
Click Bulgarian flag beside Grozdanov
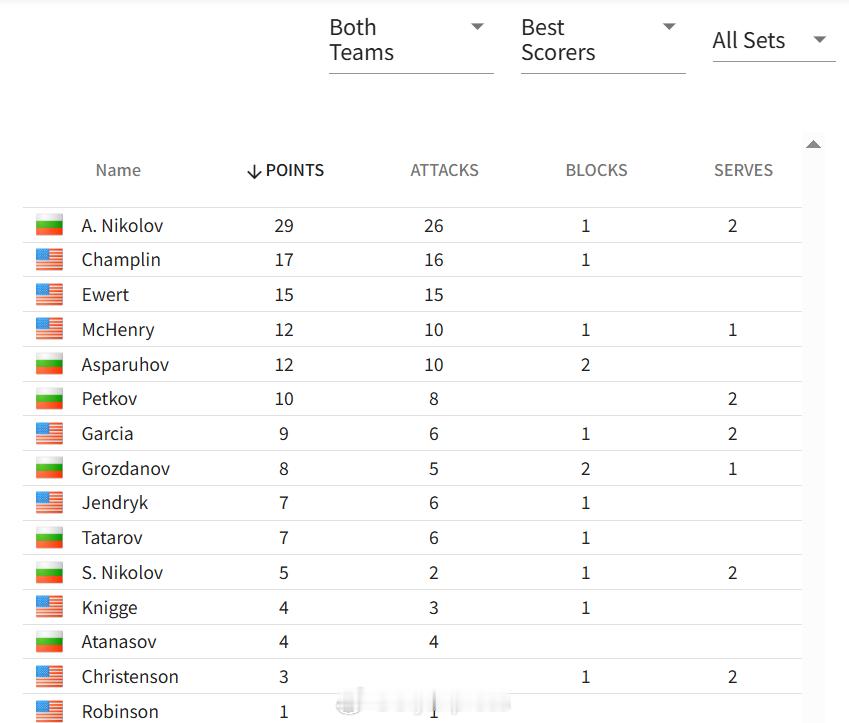[x=49, y=468]
